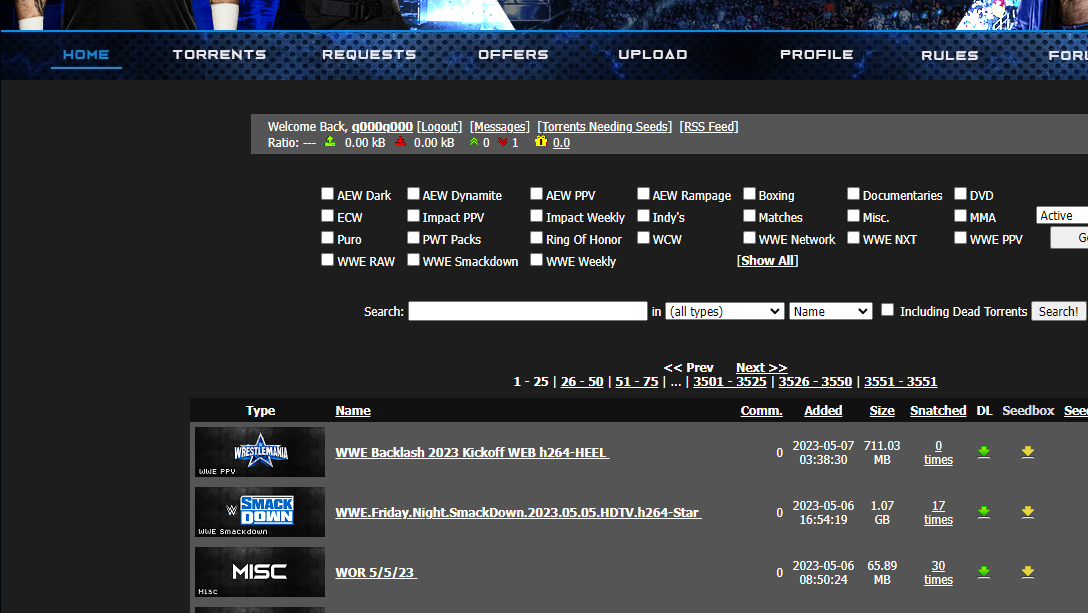This screenshot has width=1088, height=613.
Task: Download the WOR 5/5/23 torrent
Action: (983, 572)
